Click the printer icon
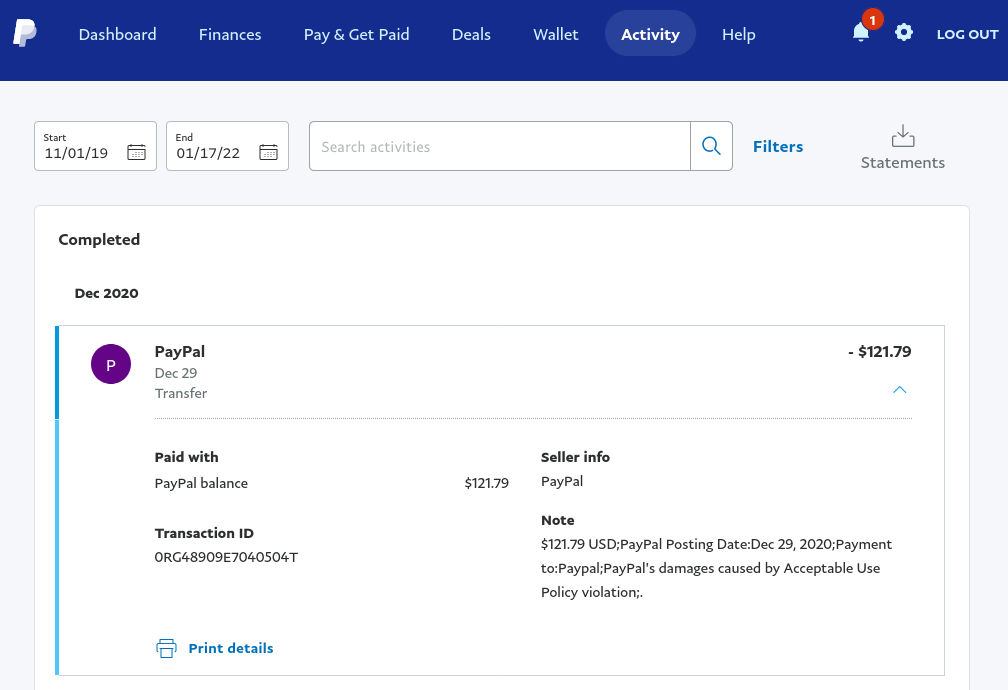The image size is (1008, 690). click(166, 648)
